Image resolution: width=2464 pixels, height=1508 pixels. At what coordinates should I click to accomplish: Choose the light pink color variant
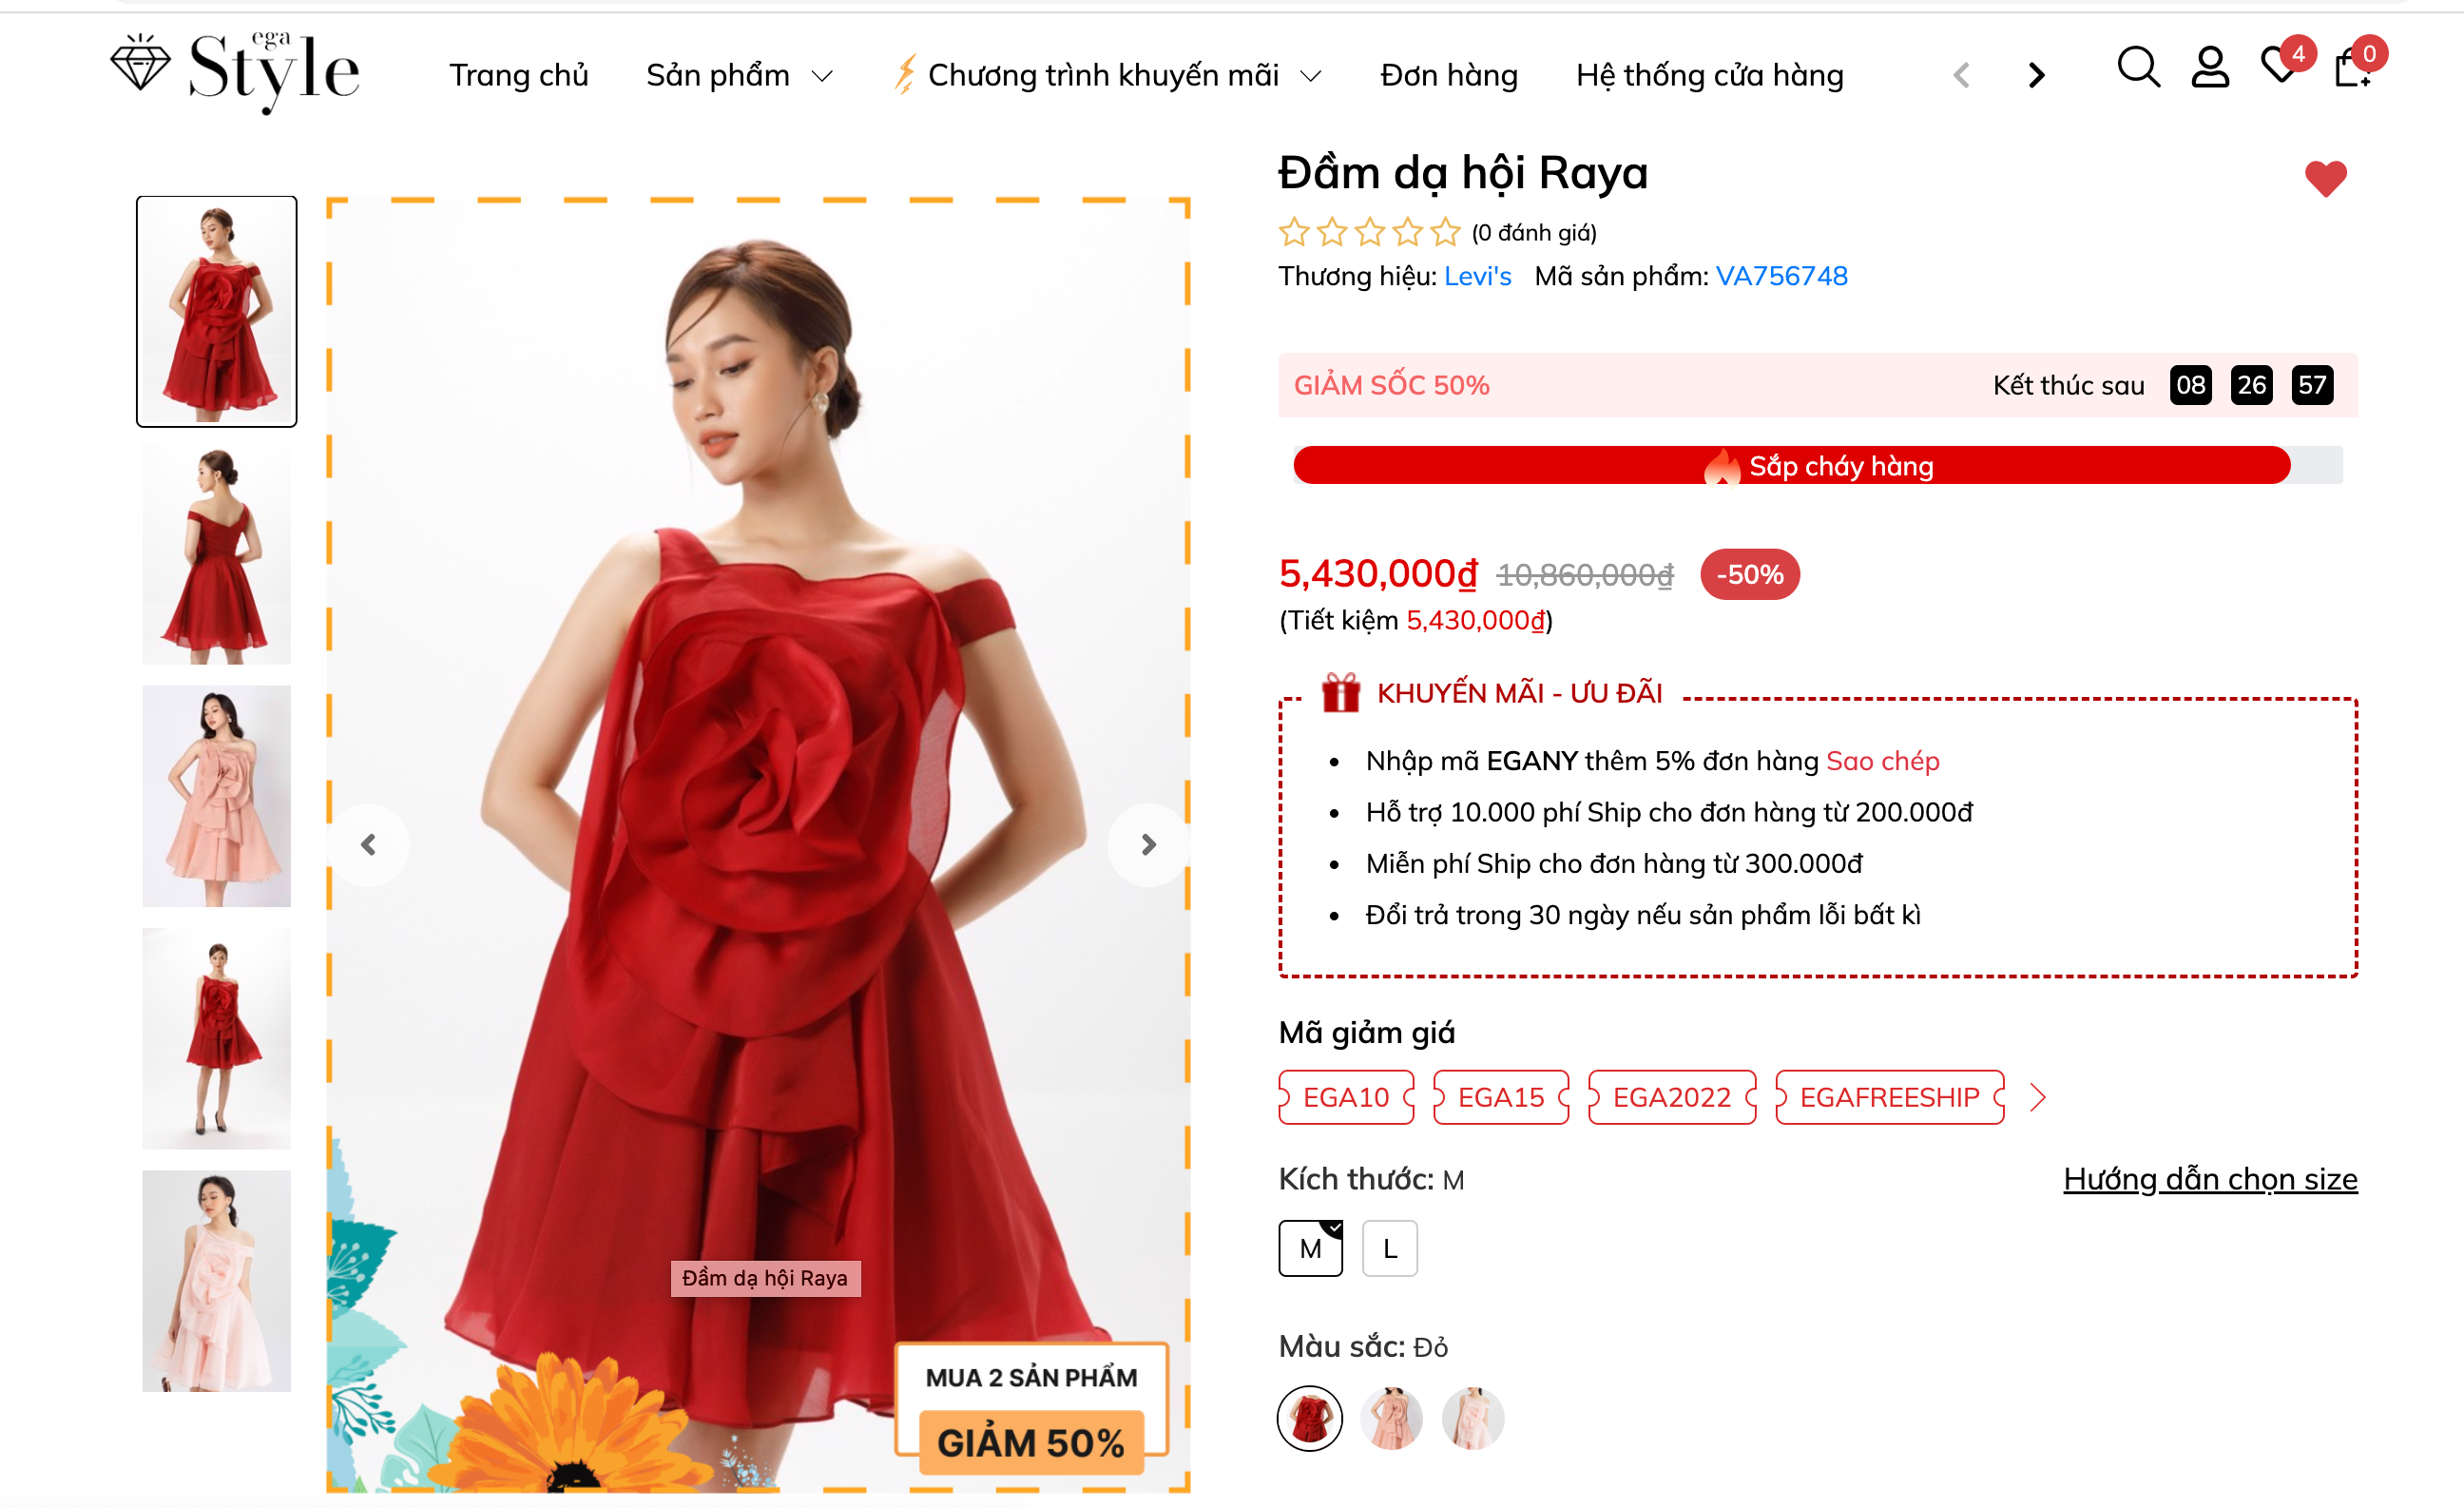tap(1472, 1418)
